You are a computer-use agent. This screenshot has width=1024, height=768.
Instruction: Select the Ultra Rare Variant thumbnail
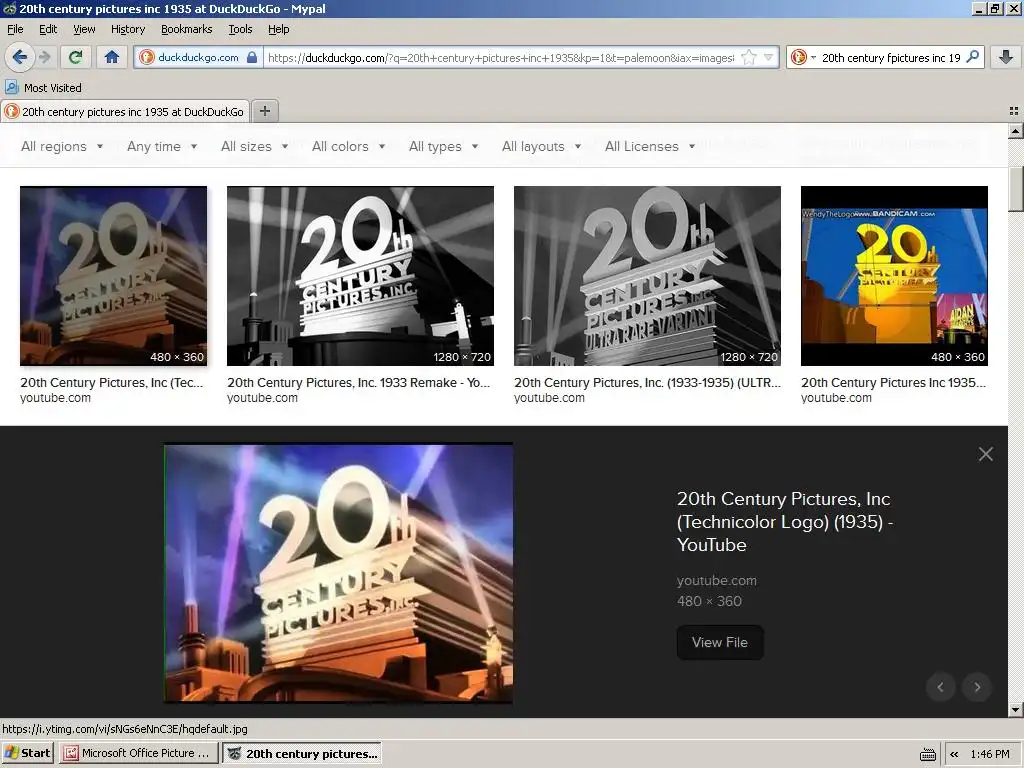click(x=647, y=276)
